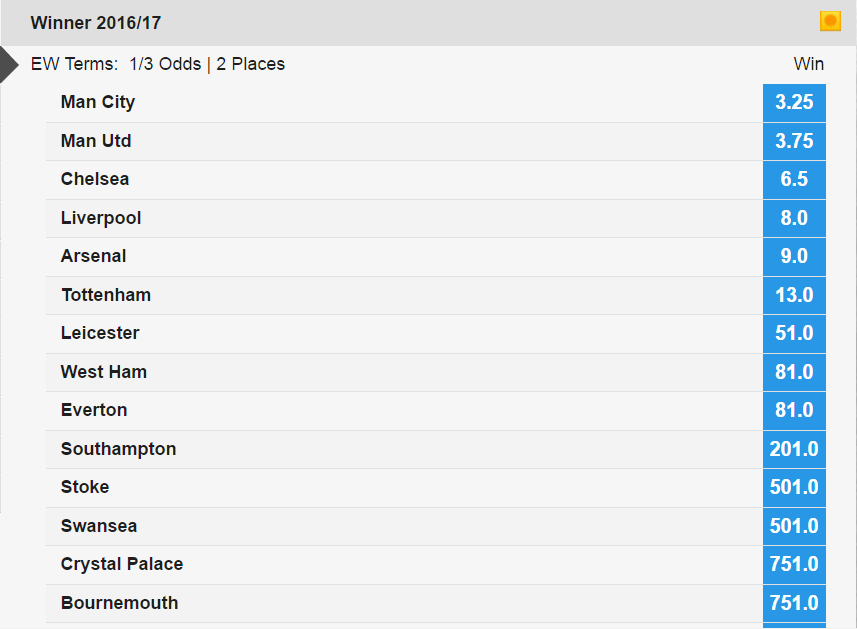Click the Winner 2016/17 header title
This screenshot has width=857, height=629.
tap(96, 23)
